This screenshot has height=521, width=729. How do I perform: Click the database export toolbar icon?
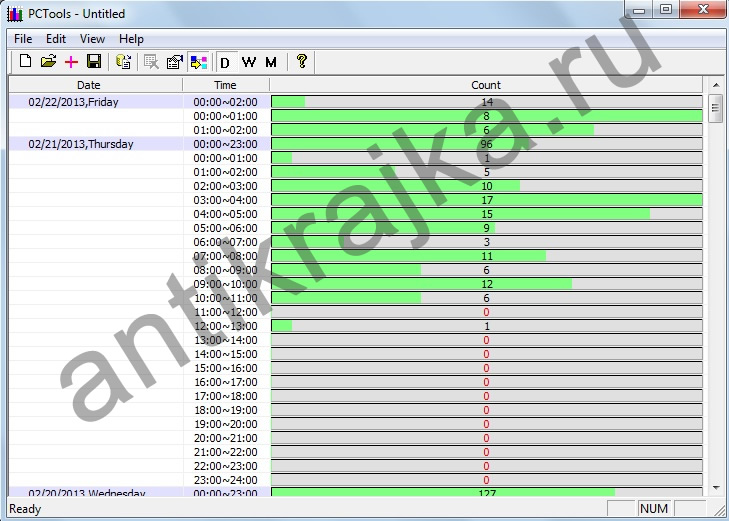coord(124,62)
